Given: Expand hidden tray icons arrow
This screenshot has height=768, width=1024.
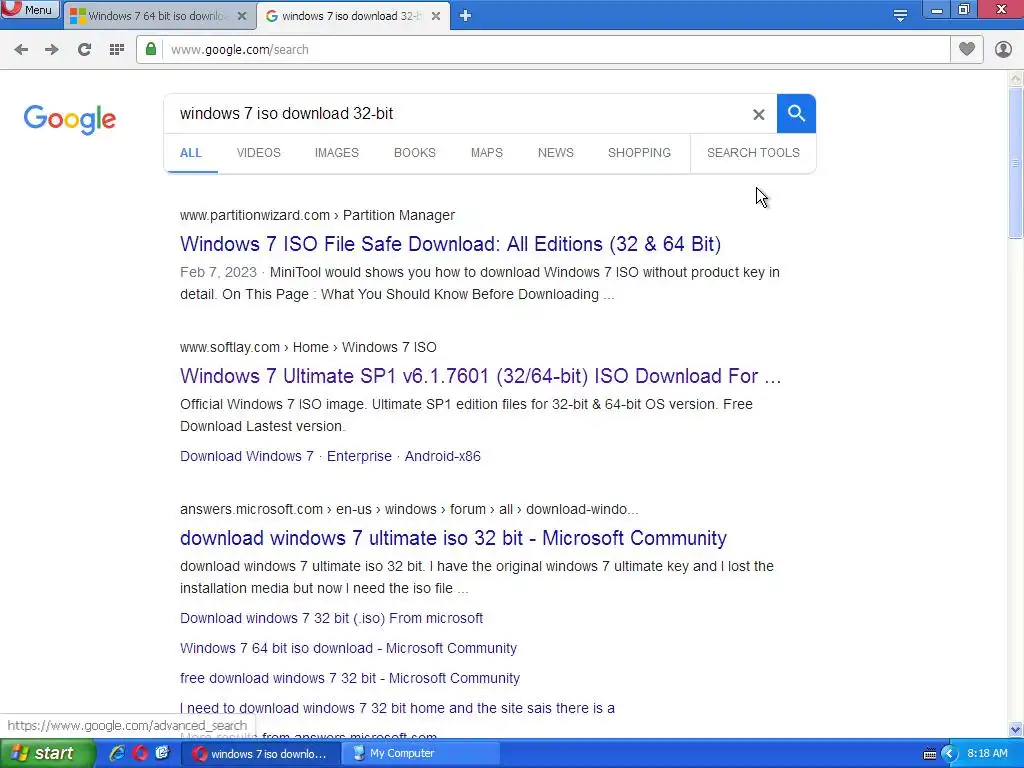Looking at the screenshot, I should tap(949, 754).
